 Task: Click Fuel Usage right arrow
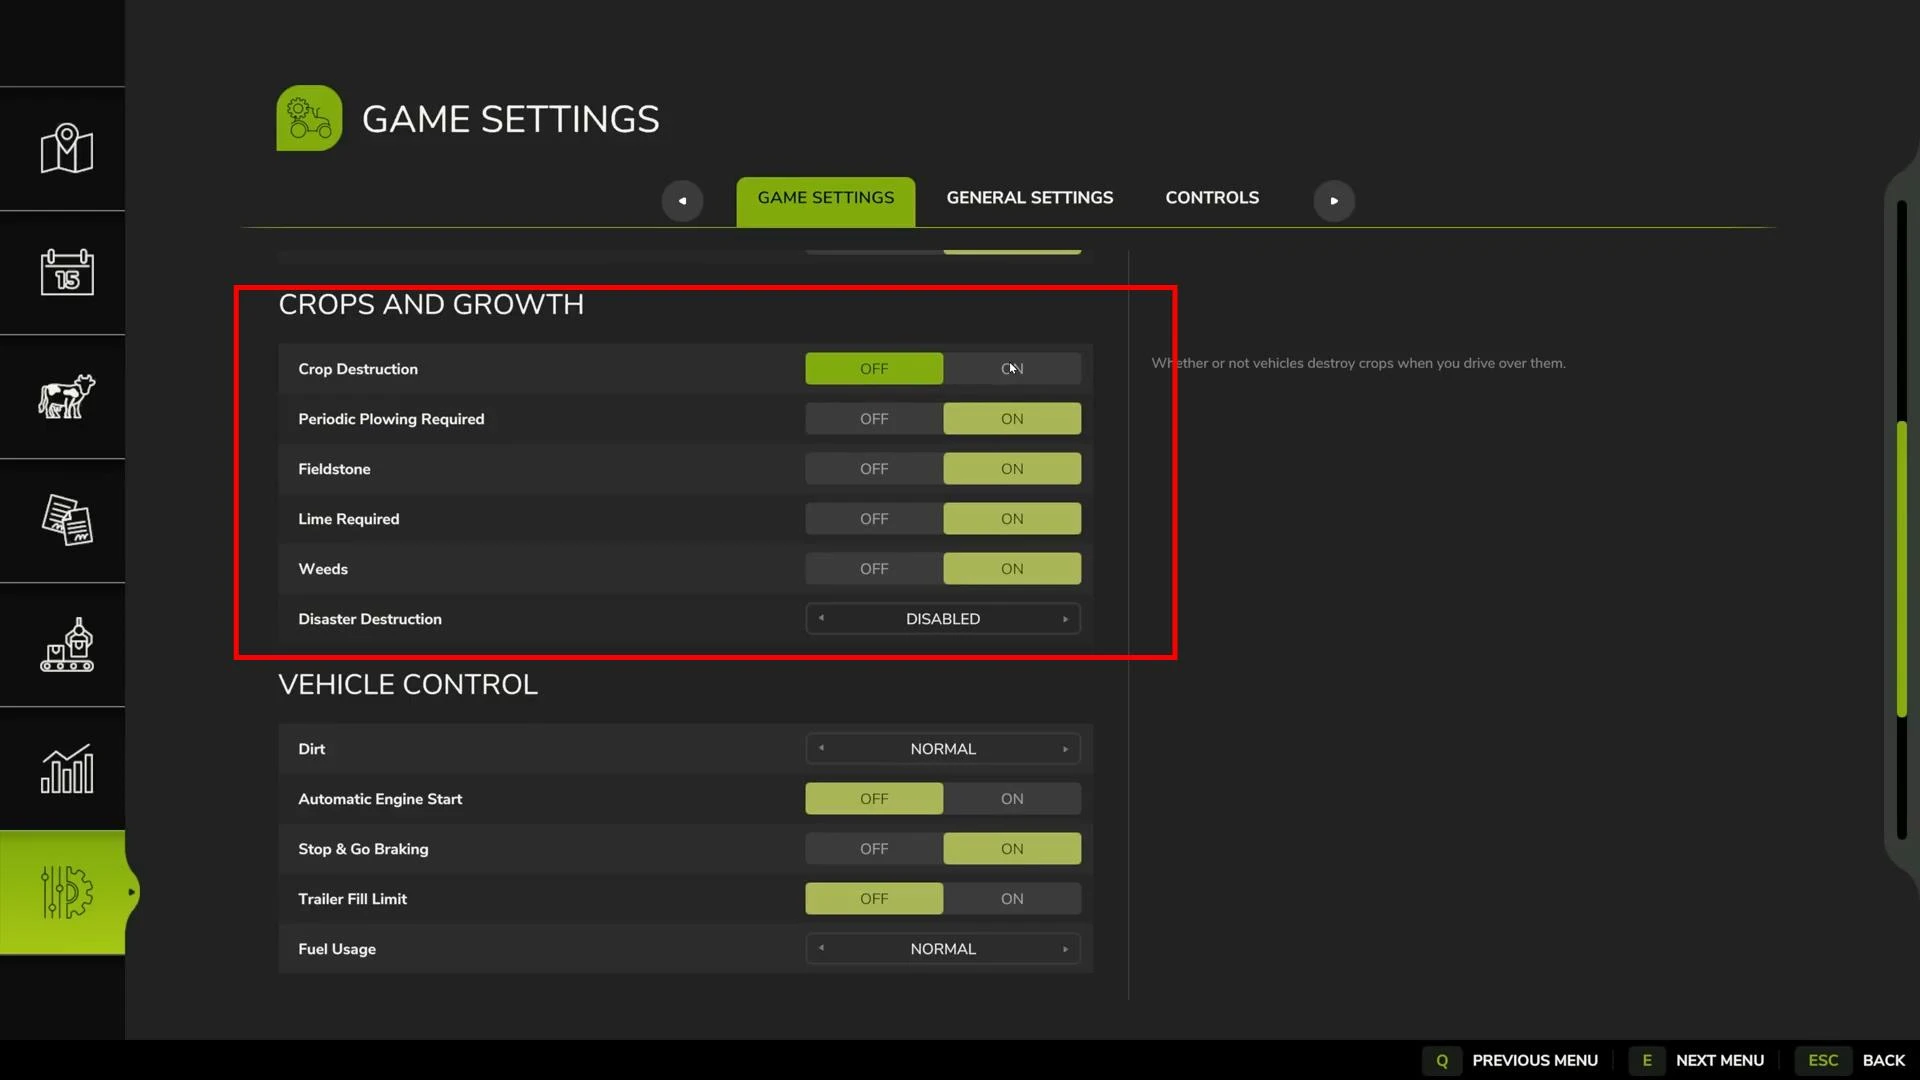[1065, 949]
